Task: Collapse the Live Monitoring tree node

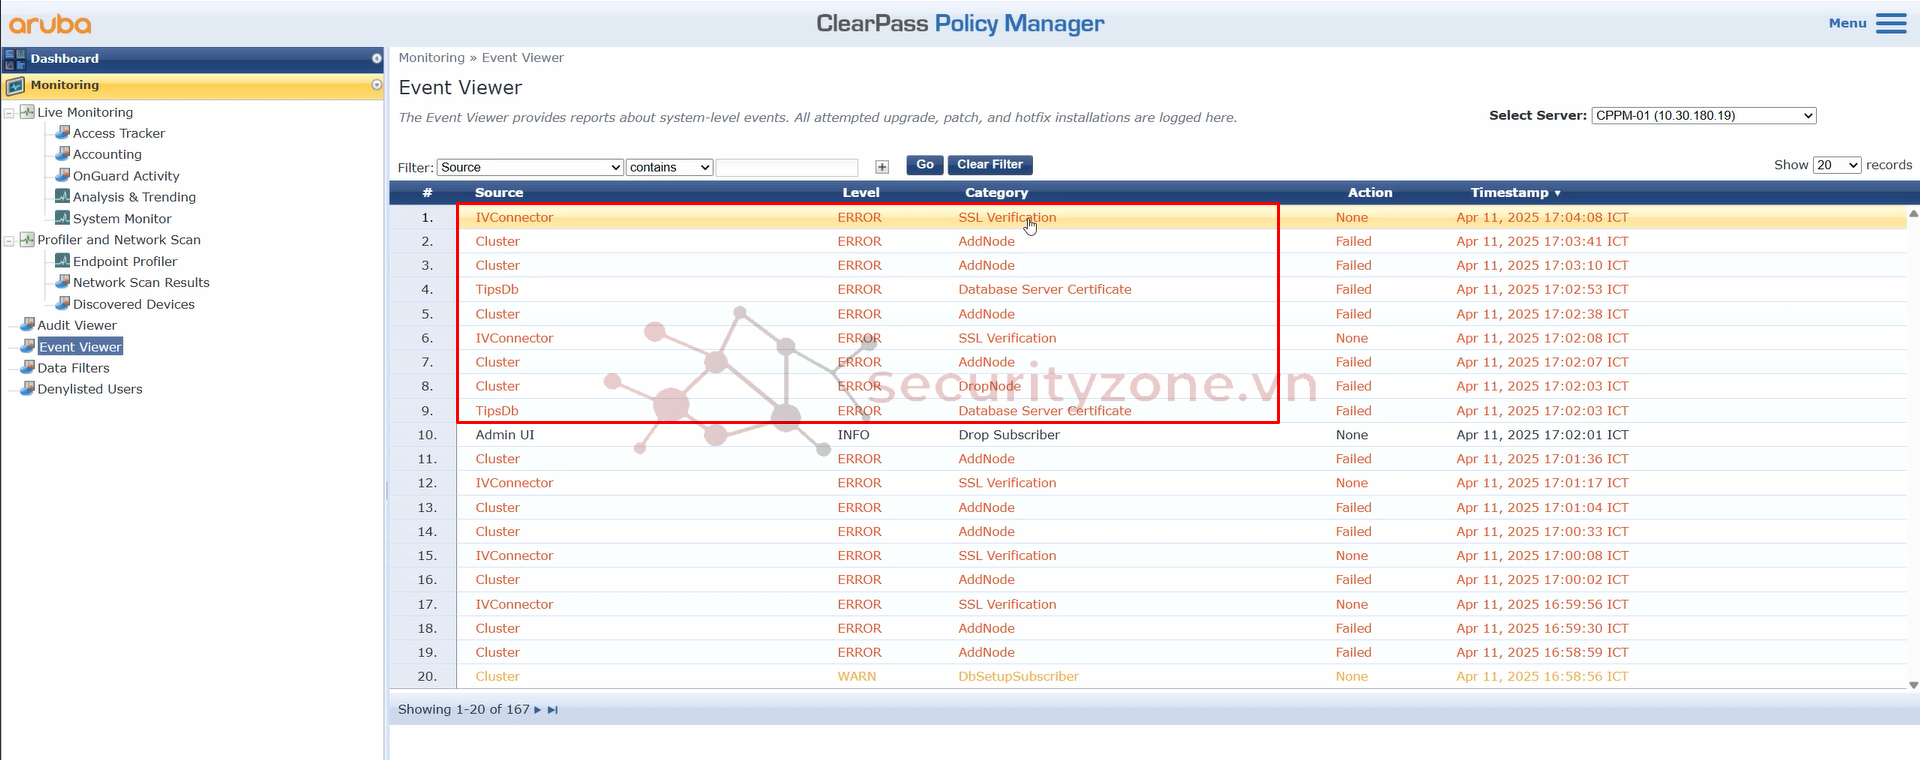Action: (9, 112)
